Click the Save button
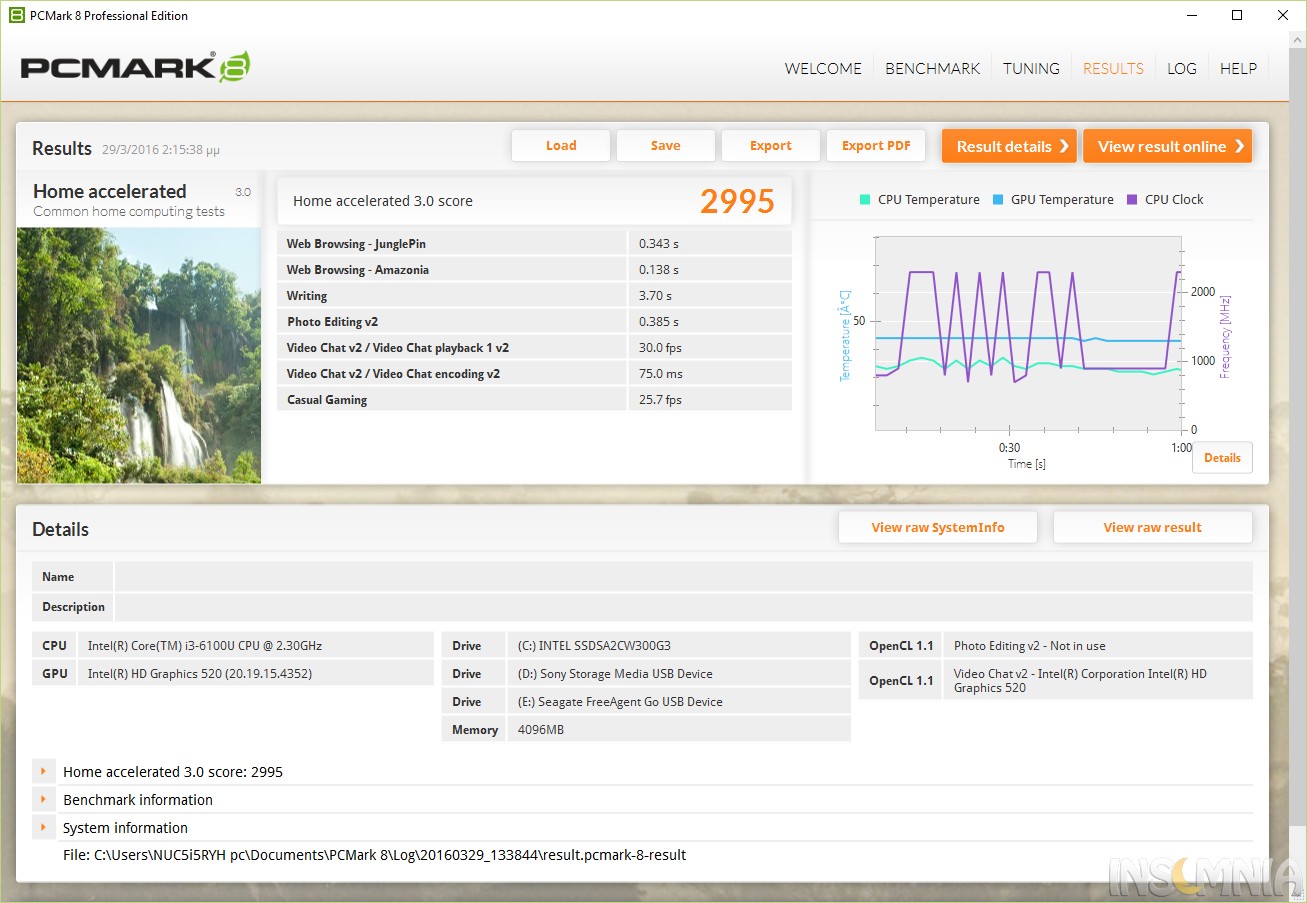1307x903 pixels. pyautogui.click(x=666, y=146)
